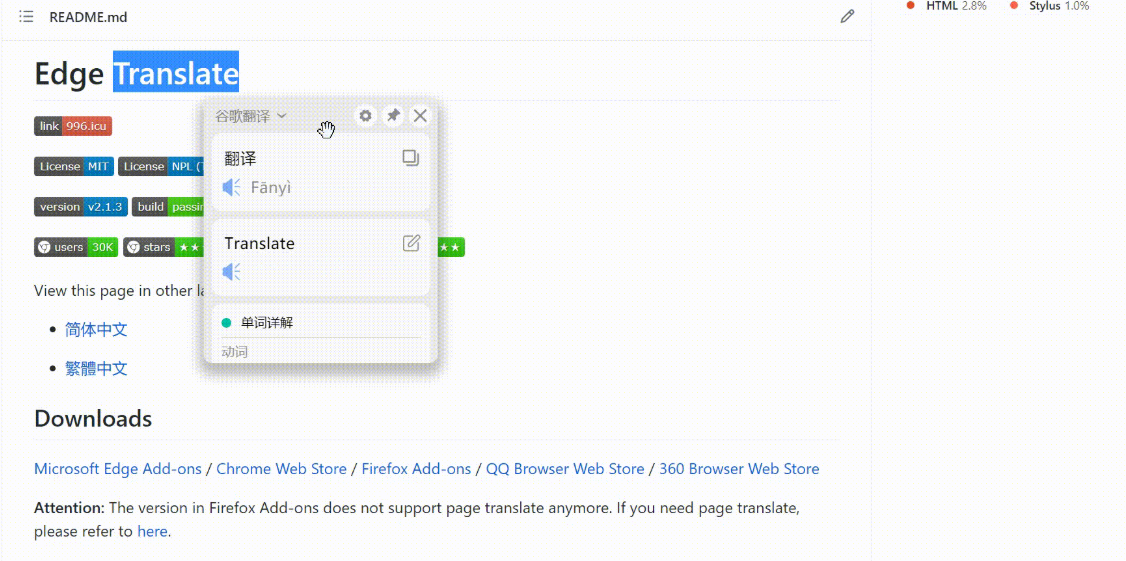Click the highlighted word Translate in heading
This screenshot has height=561, width=1126.
176,73
